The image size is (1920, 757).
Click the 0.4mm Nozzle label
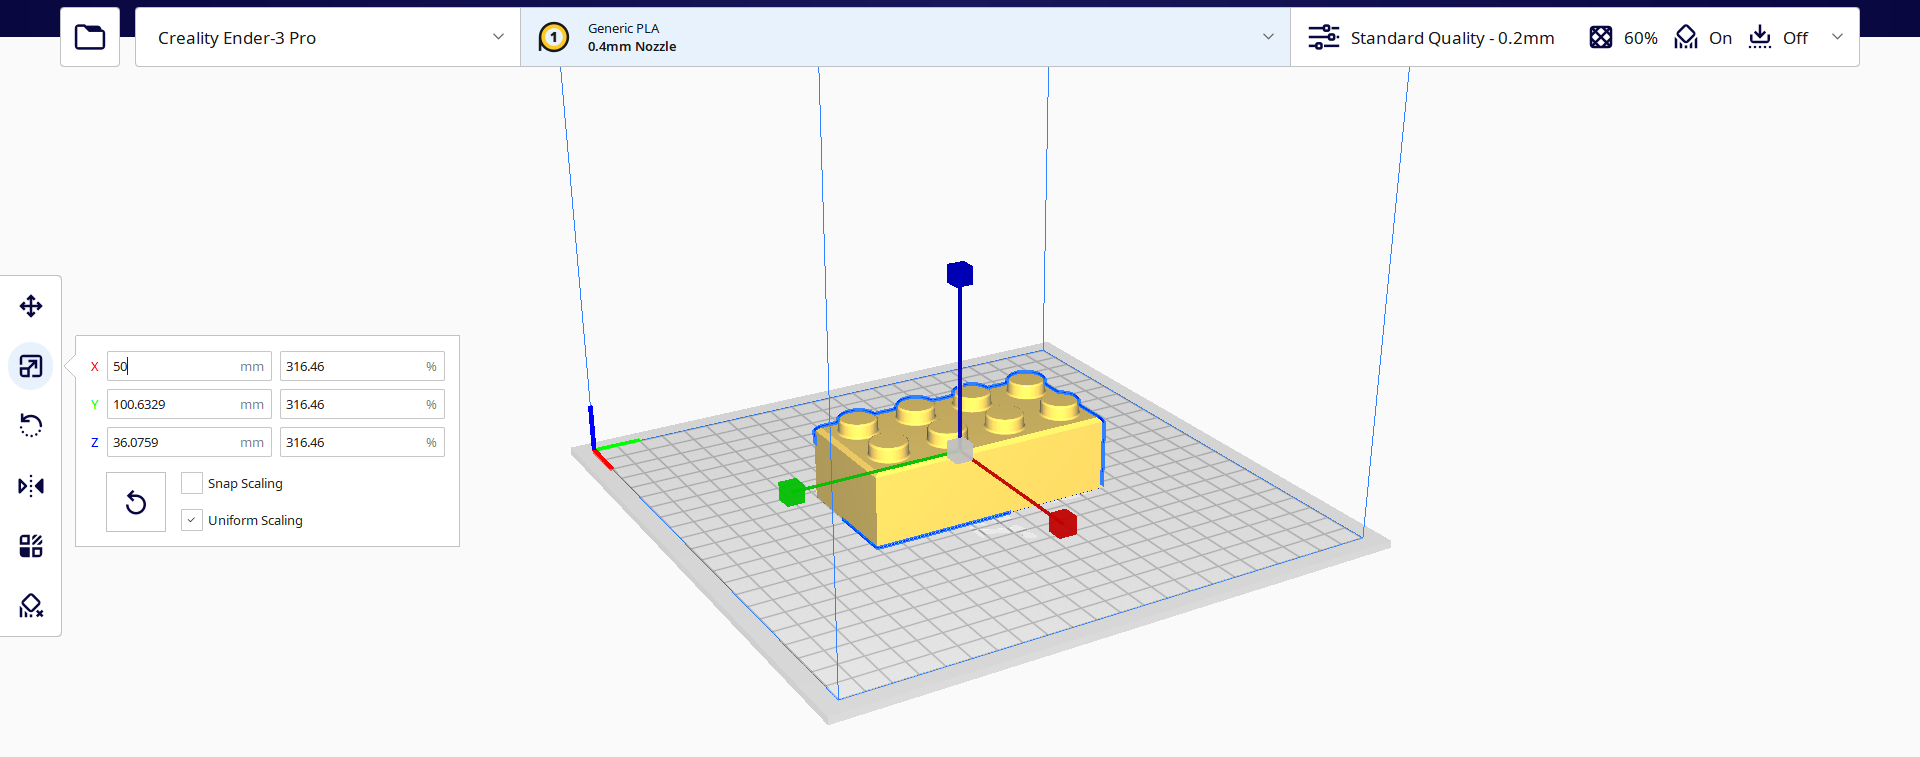pos(632,47)
